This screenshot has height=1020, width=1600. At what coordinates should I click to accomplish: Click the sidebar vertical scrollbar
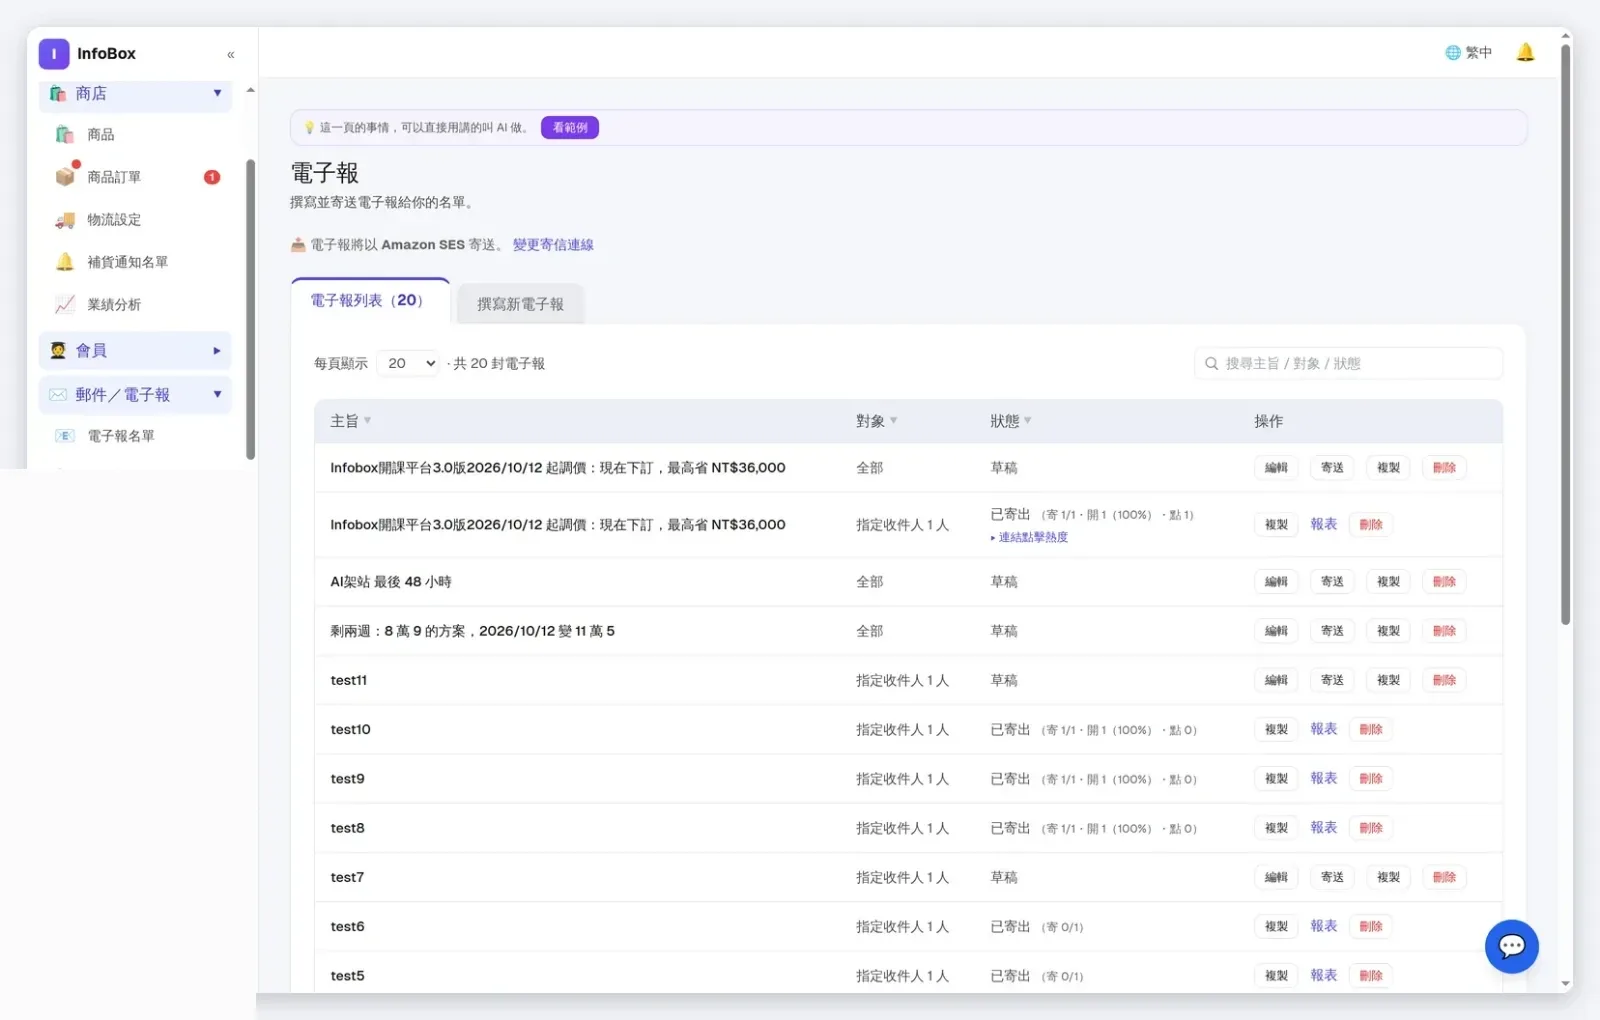click(250, 310)
